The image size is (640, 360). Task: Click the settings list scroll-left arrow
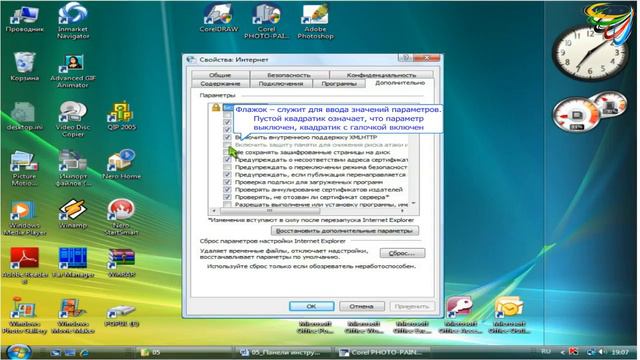[214, 211]
